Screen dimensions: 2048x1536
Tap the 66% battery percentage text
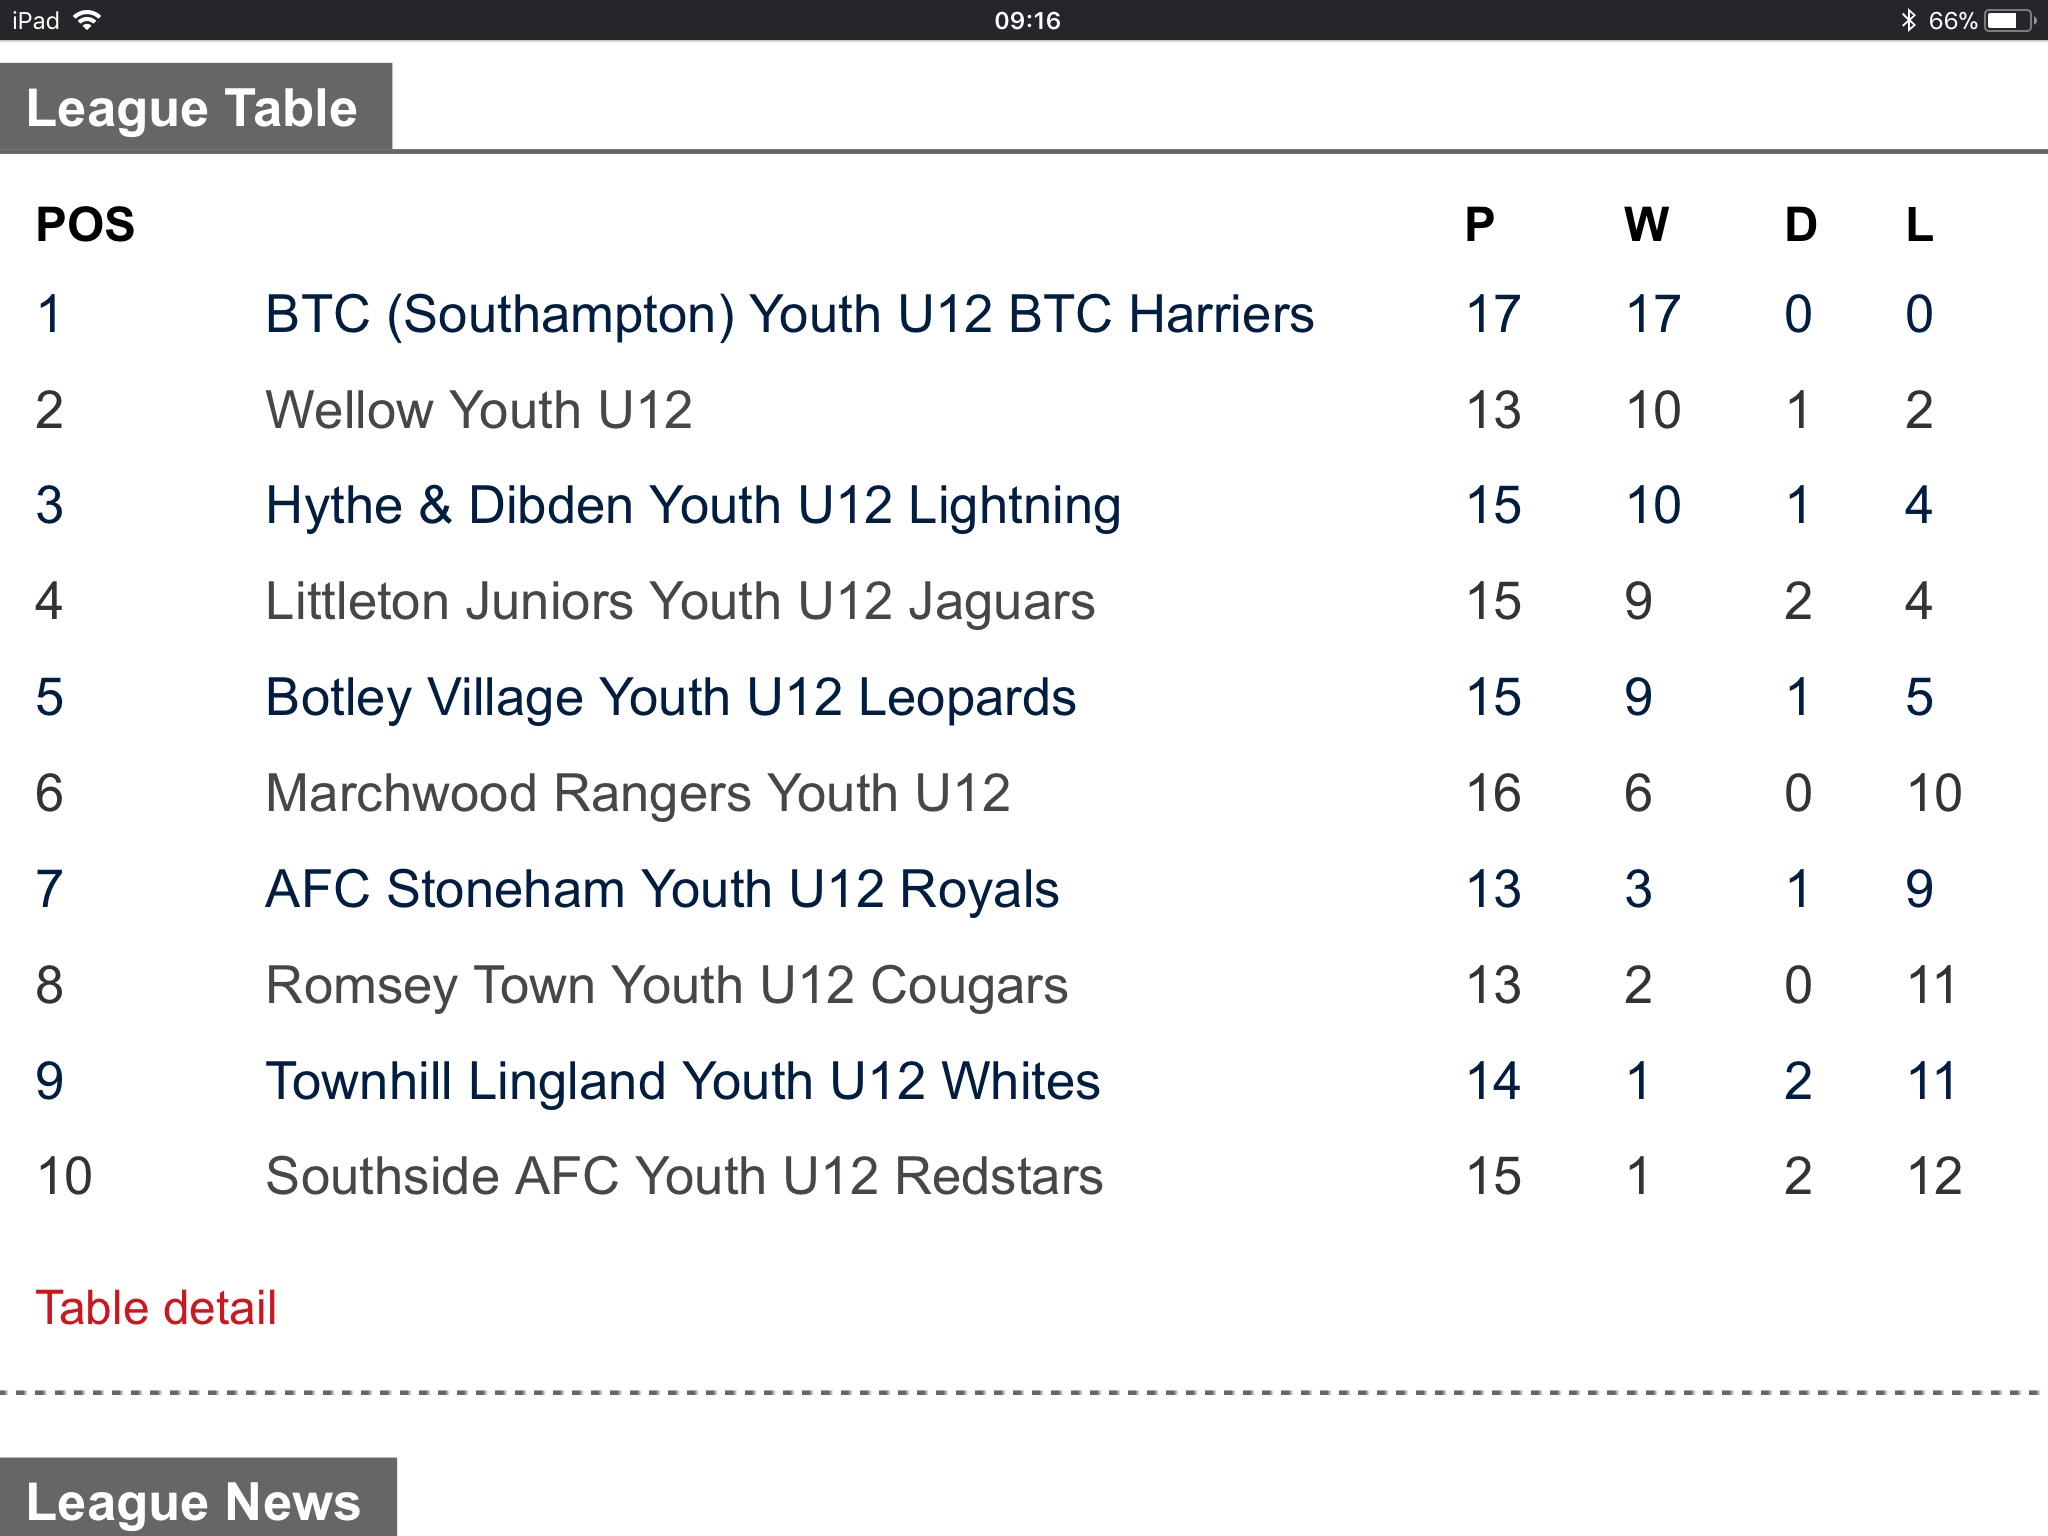[1952, 20]
